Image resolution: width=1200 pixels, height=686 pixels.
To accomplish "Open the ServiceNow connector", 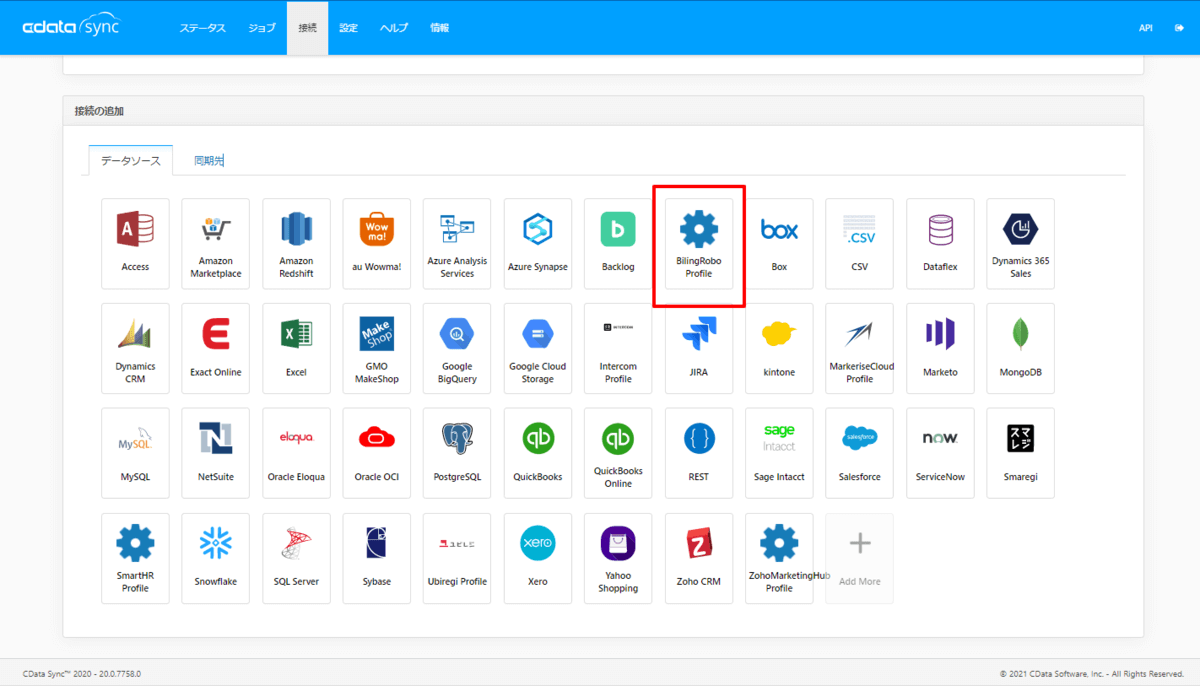I will coord(940,453).
